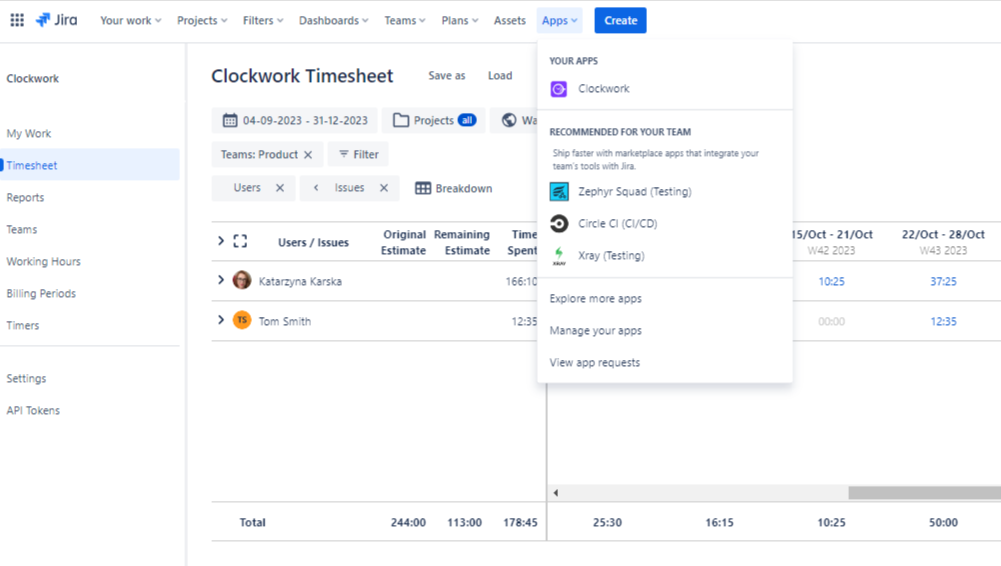Expand all rows chevron in header

coord(221,241)
